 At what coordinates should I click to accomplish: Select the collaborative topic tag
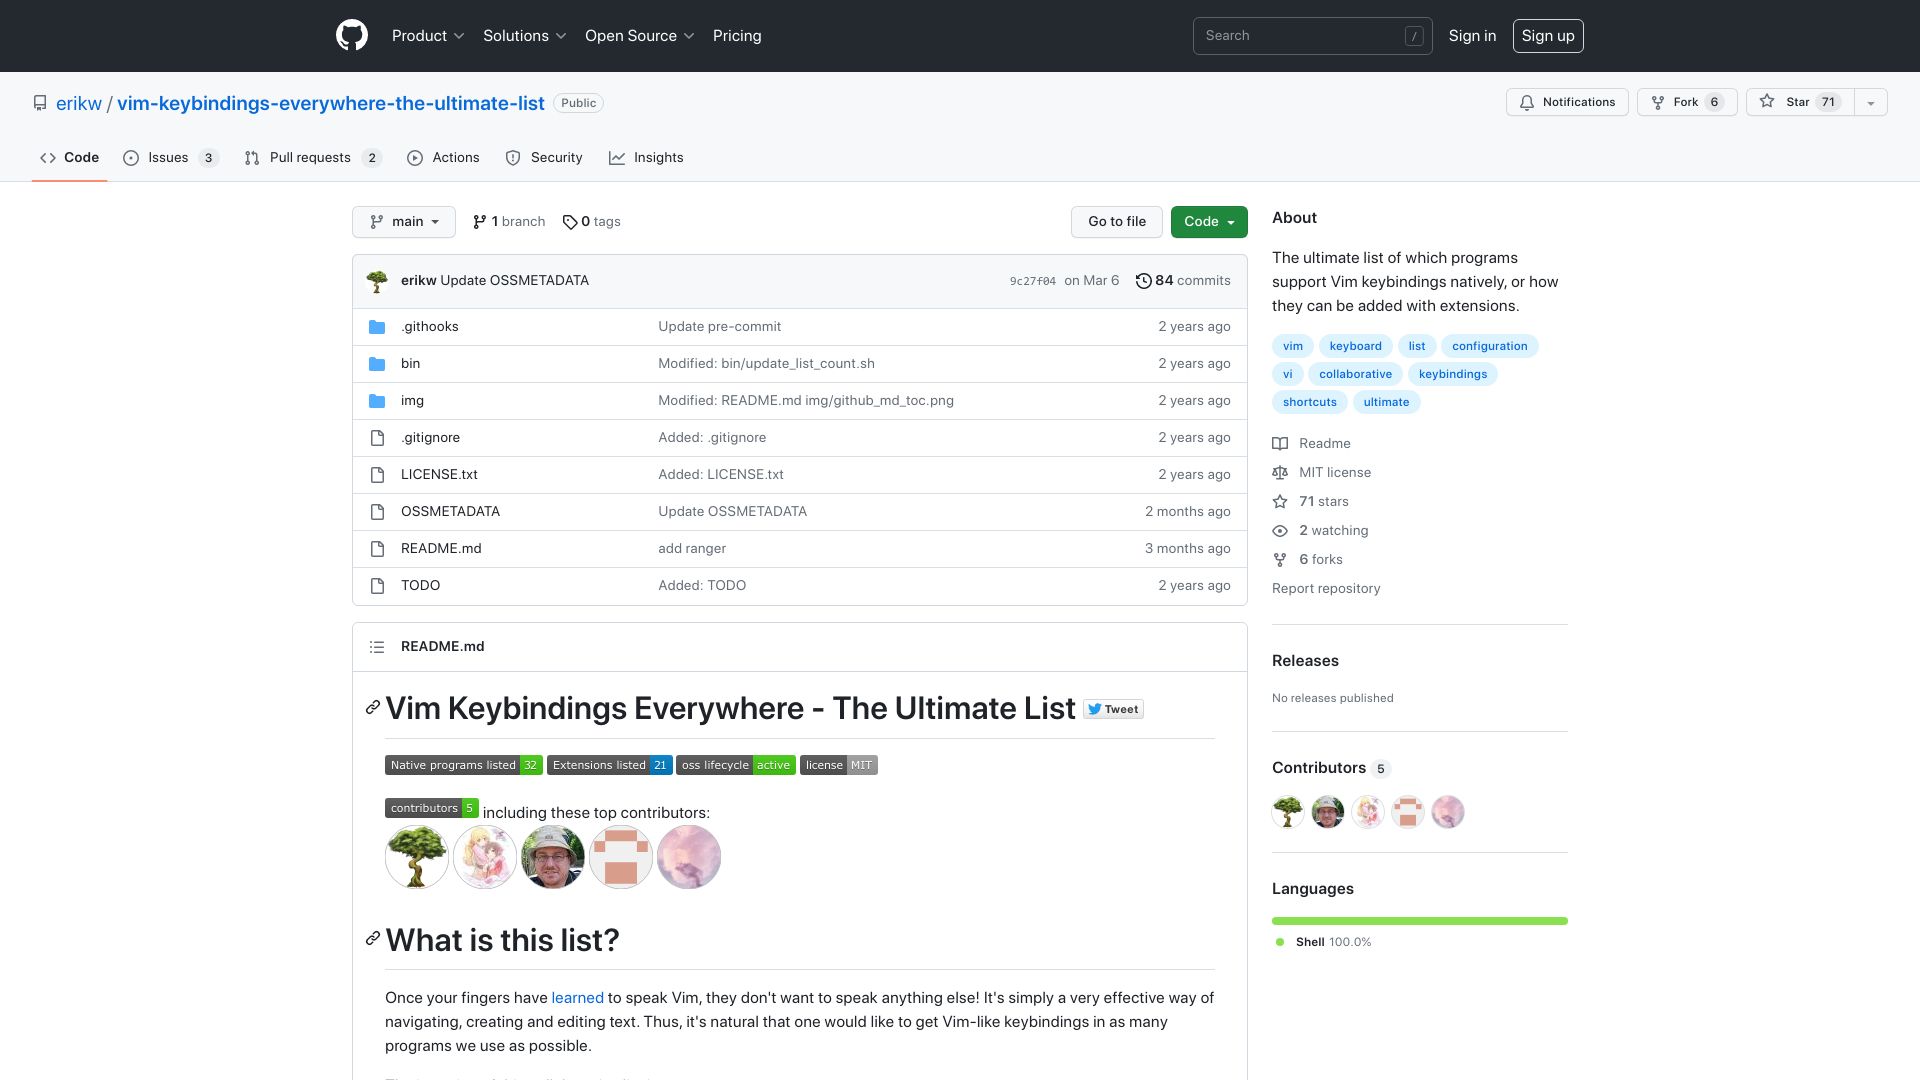pyautogui.click(x=1355, y=374)
